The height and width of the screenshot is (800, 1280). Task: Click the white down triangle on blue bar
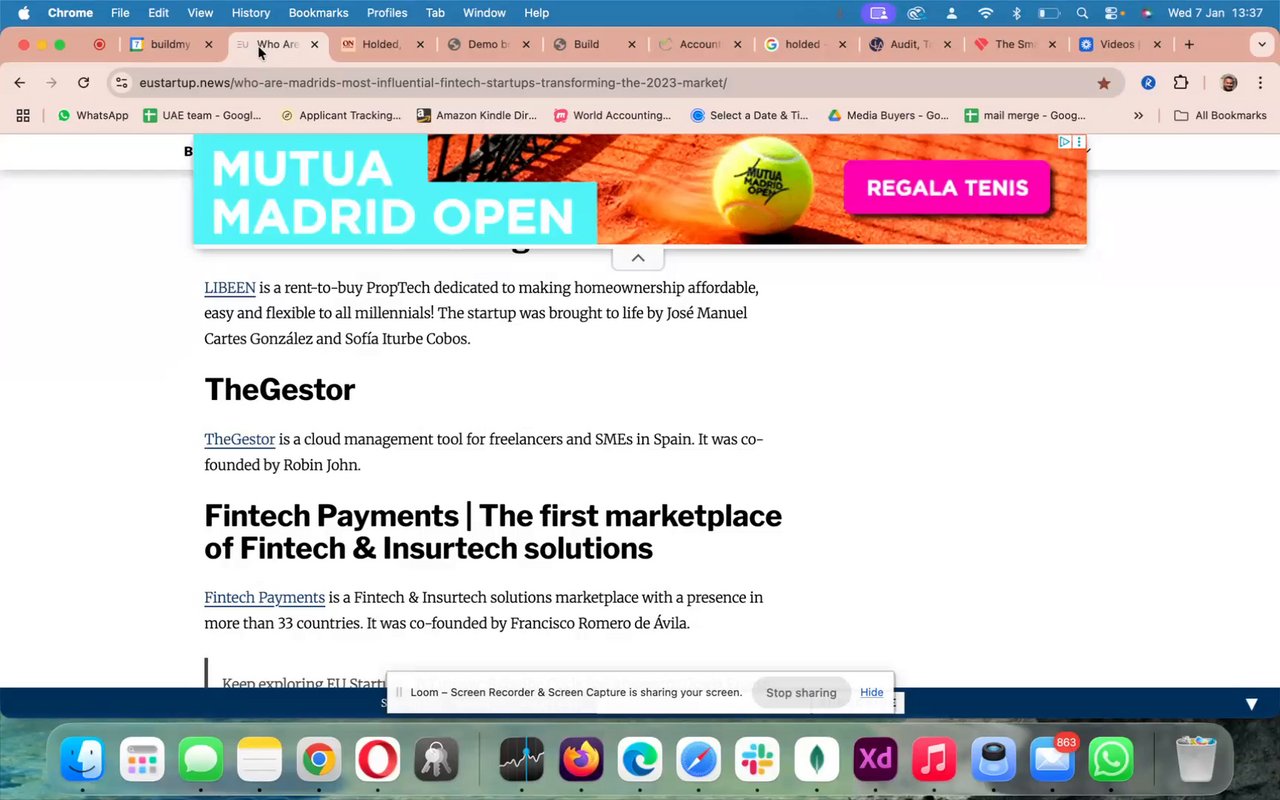click(1251, 704)
